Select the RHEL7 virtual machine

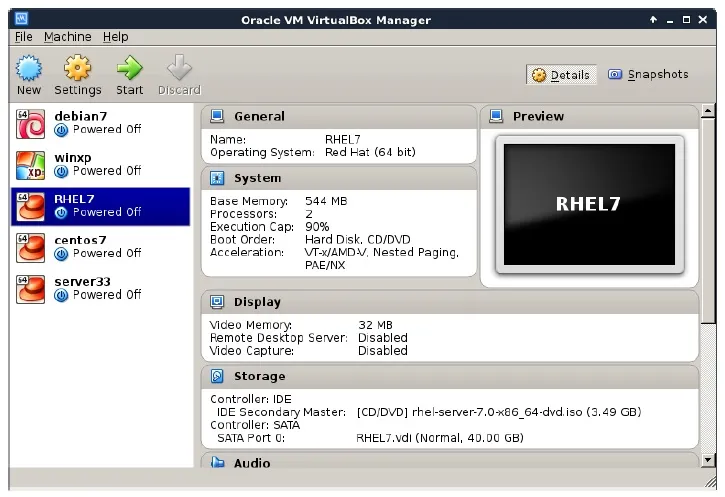100,207
